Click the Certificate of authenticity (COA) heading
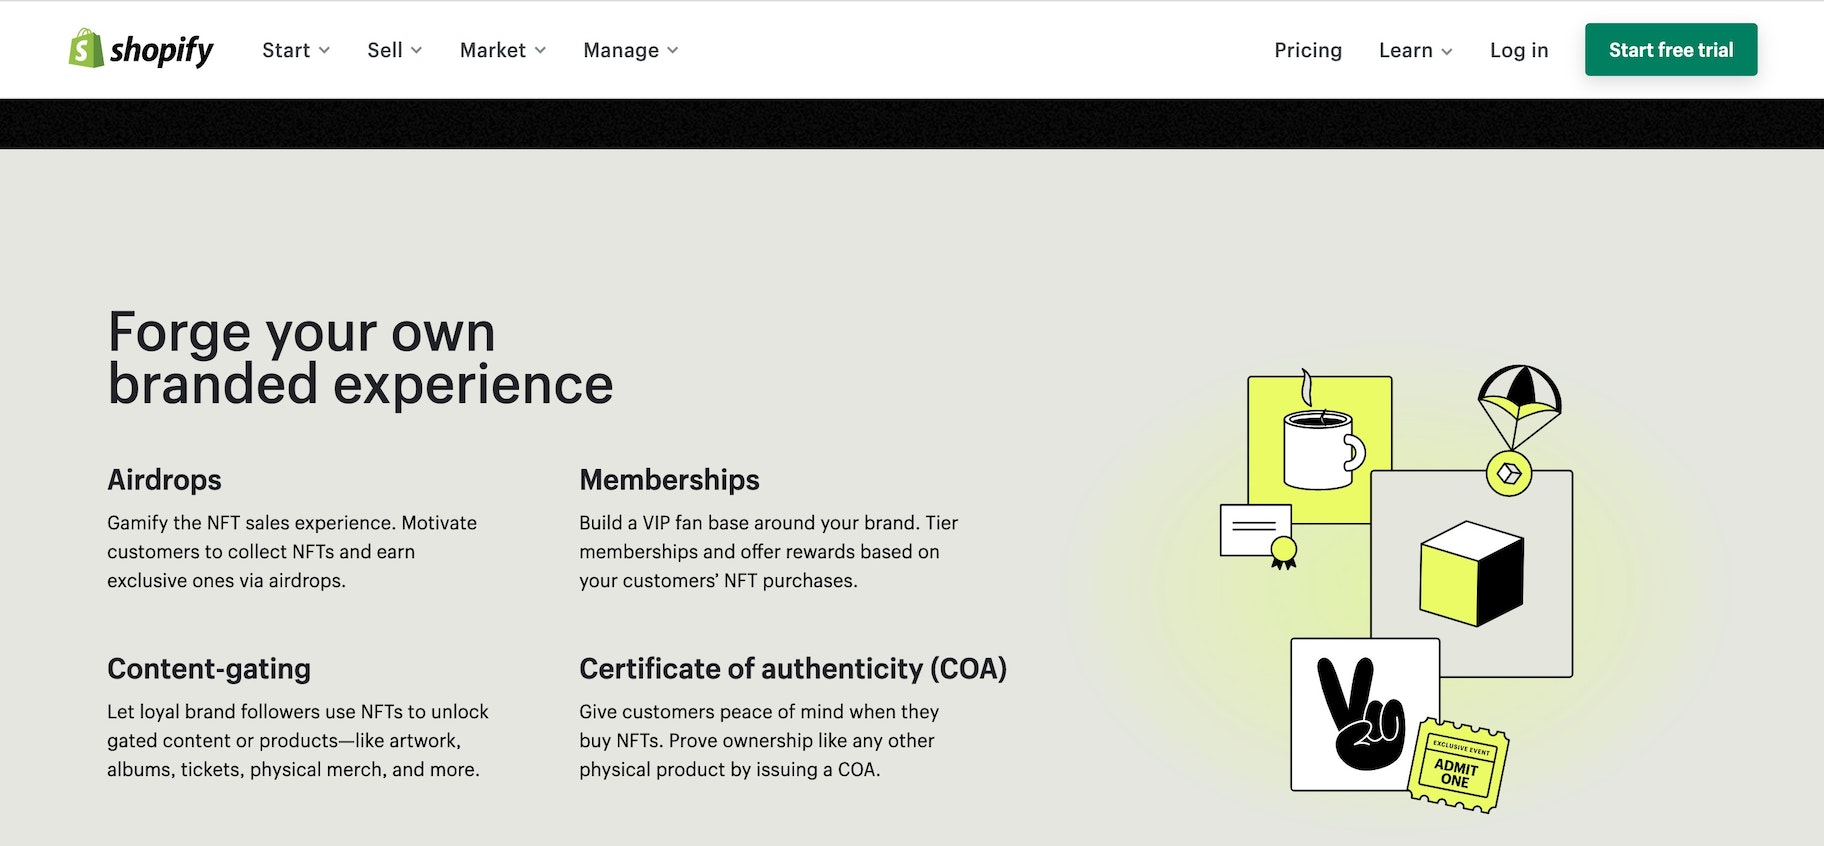1824x846 pixels. coord(792,669)
